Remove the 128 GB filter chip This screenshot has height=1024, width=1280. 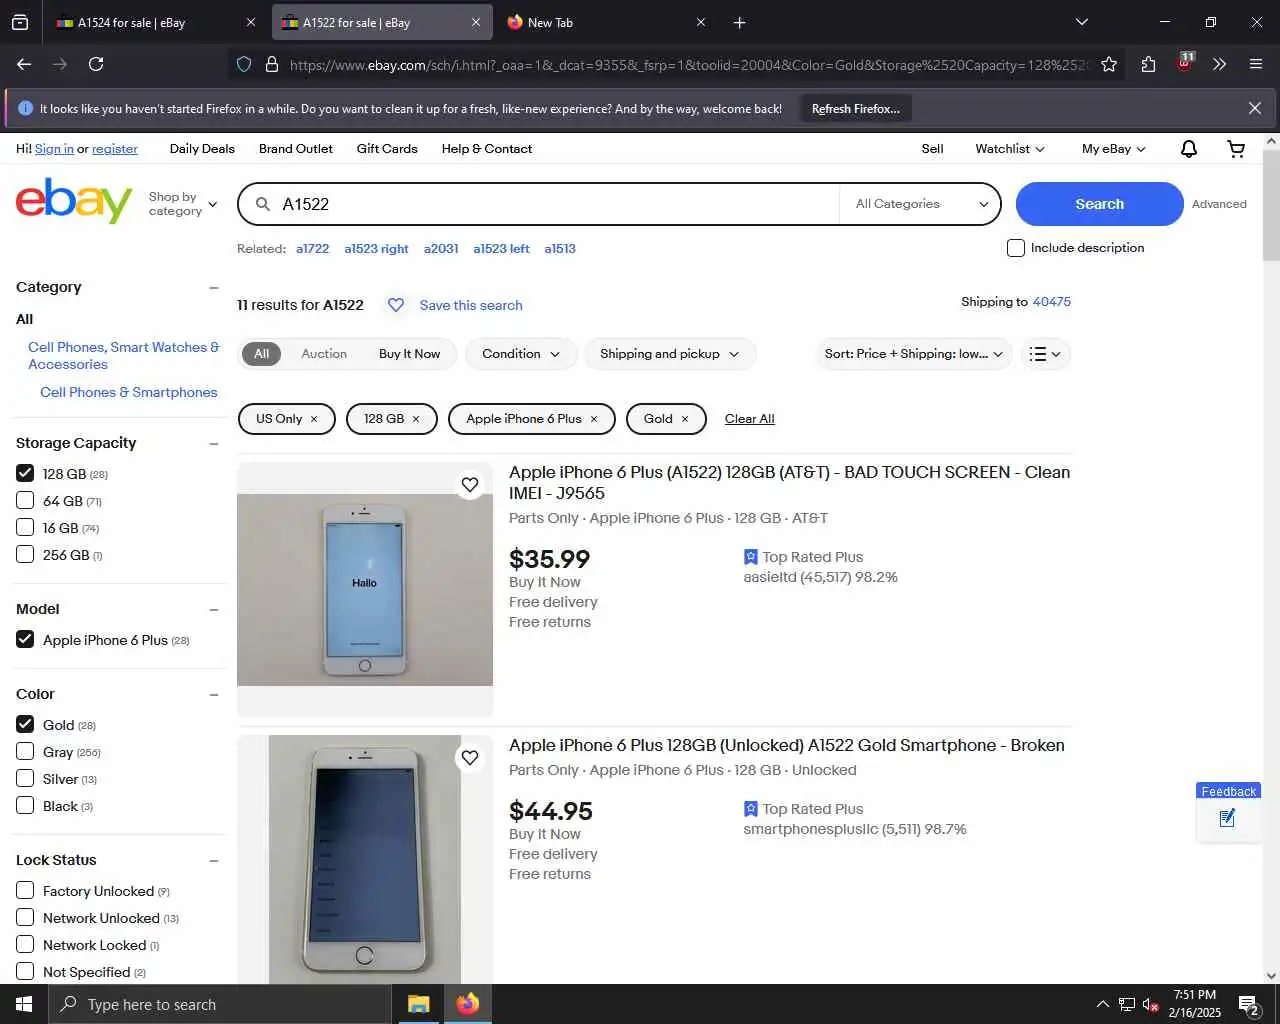click(416, 419)
